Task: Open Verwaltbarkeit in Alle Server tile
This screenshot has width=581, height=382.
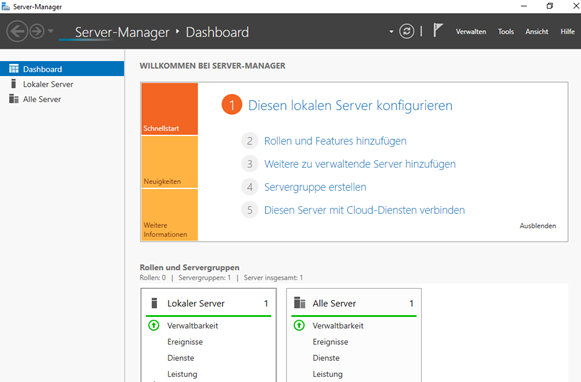Action: (338, 326)
